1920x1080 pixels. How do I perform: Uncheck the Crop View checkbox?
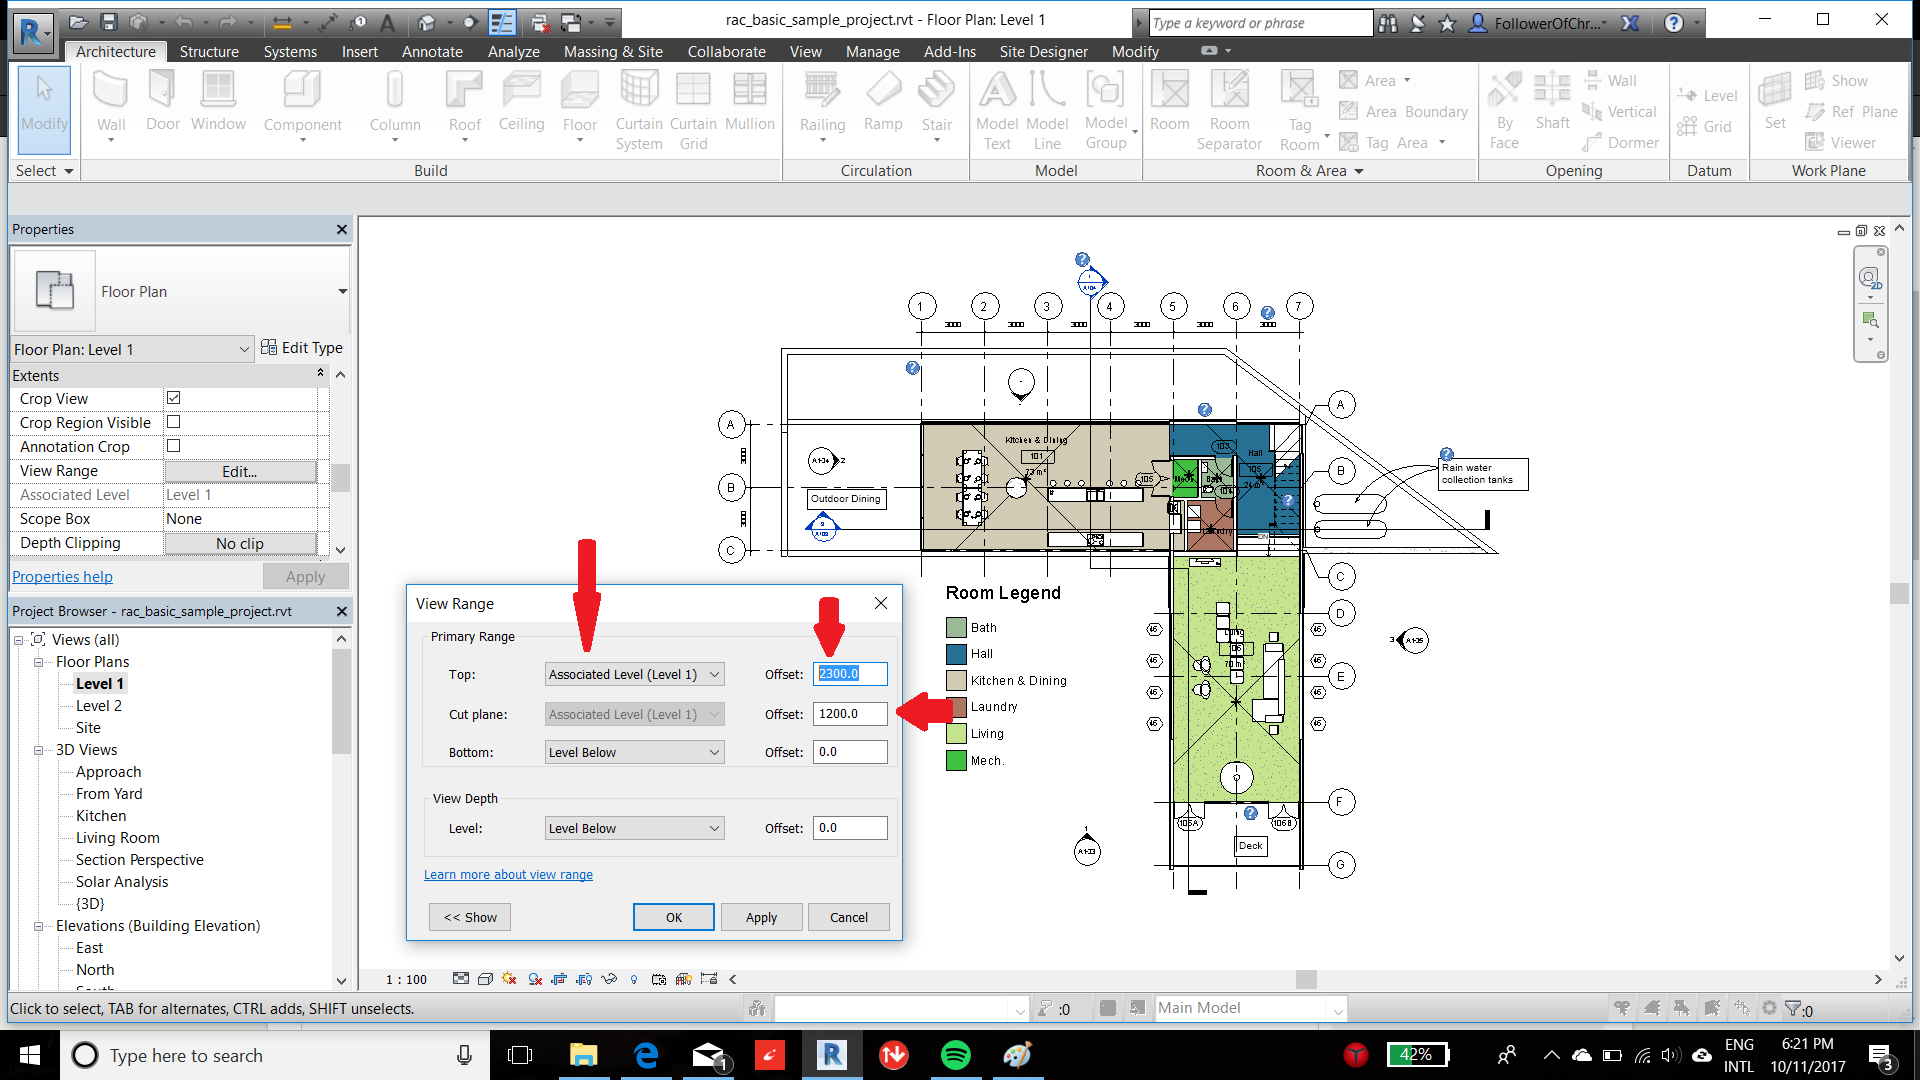pyautogui.click(x=173, y=398)
